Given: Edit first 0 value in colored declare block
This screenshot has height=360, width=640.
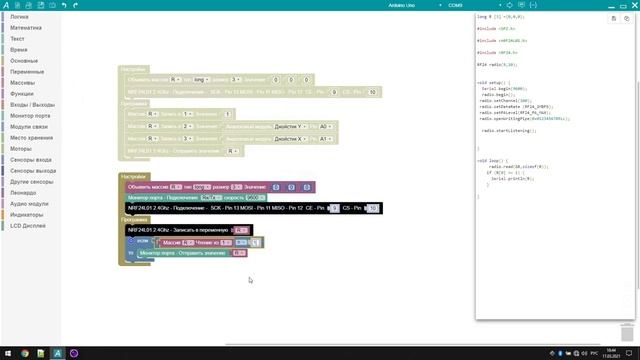Looking at the screenshot, I should click(x=276, y=187).
